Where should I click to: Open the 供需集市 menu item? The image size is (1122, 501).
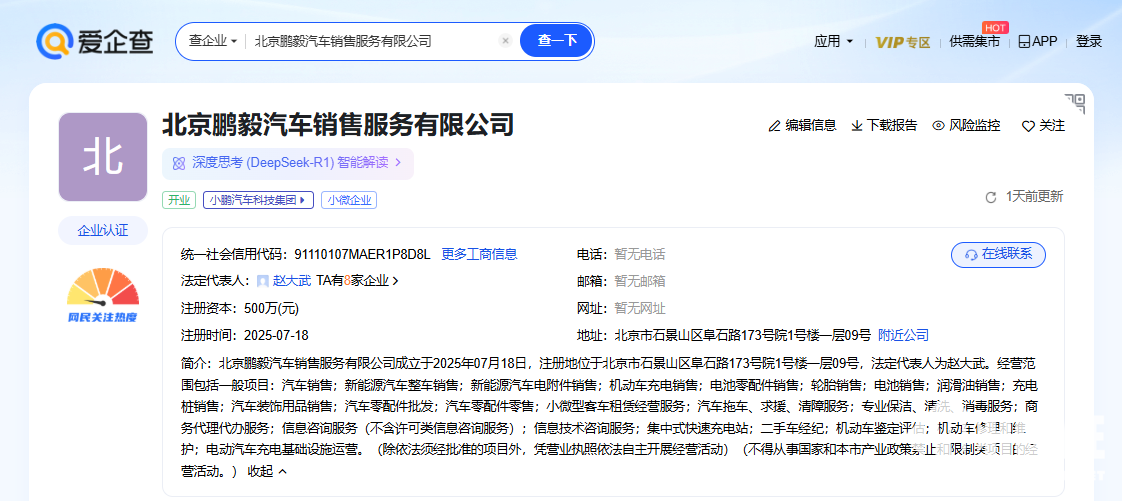click(974, 41)
